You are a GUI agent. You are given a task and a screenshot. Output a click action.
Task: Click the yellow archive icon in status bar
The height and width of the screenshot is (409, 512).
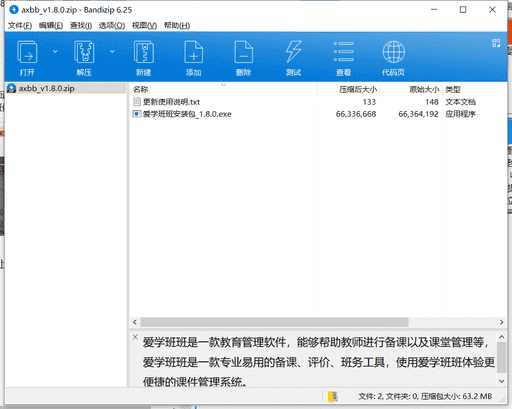tap(333, 396)
